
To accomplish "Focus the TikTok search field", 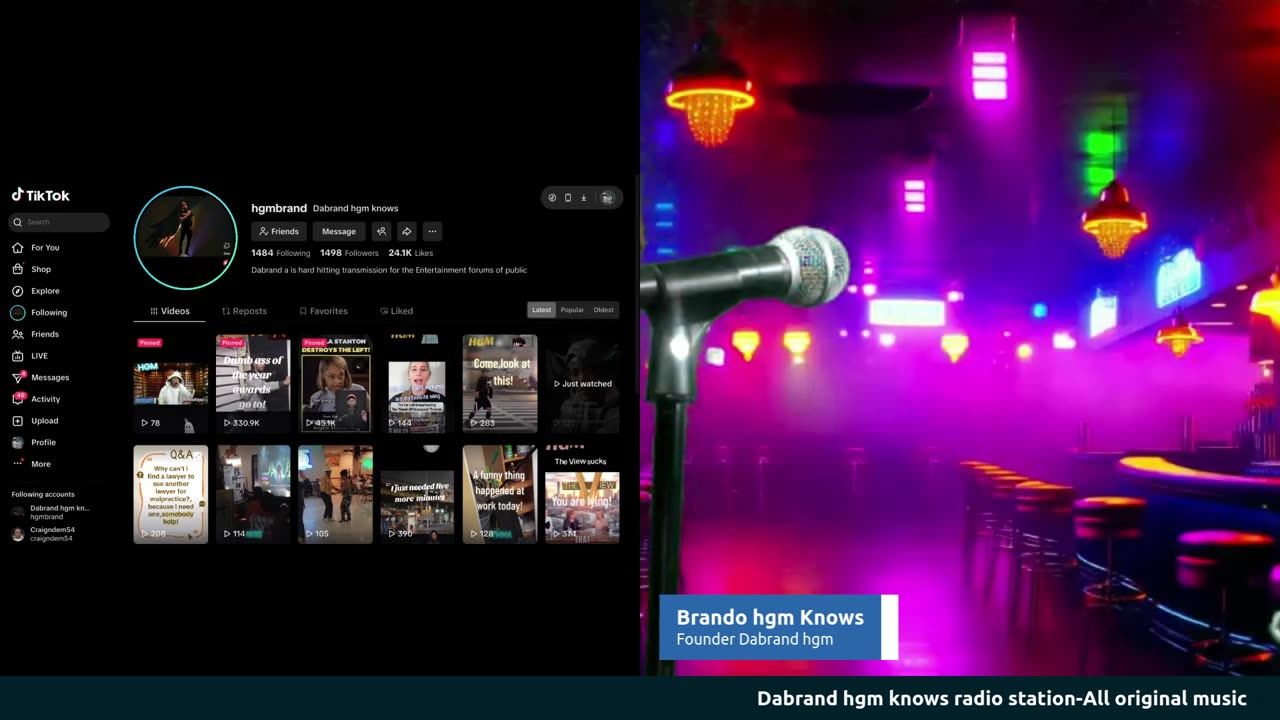I will click(x=59, y=222).
